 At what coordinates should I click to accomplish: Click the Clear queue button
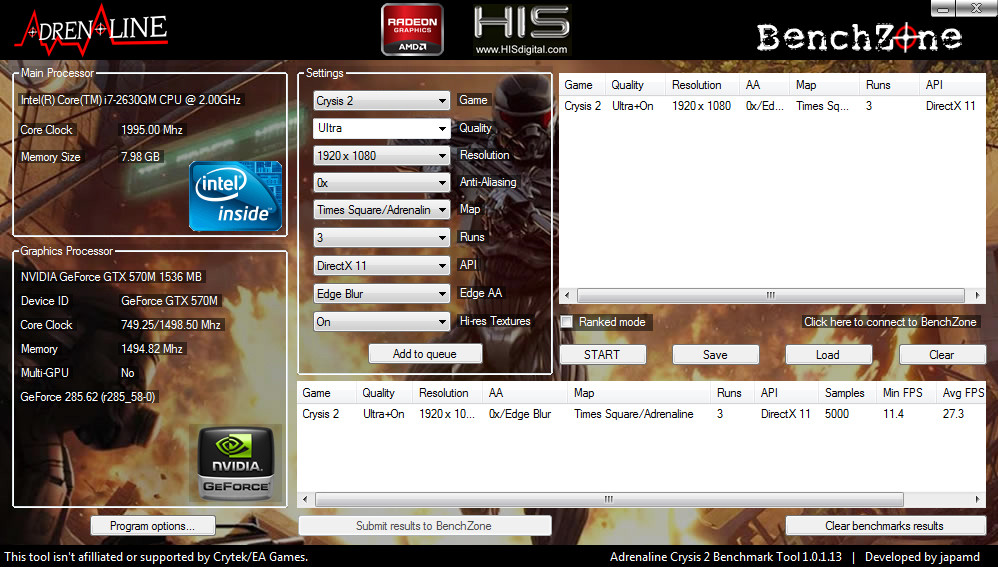(941, 354)
